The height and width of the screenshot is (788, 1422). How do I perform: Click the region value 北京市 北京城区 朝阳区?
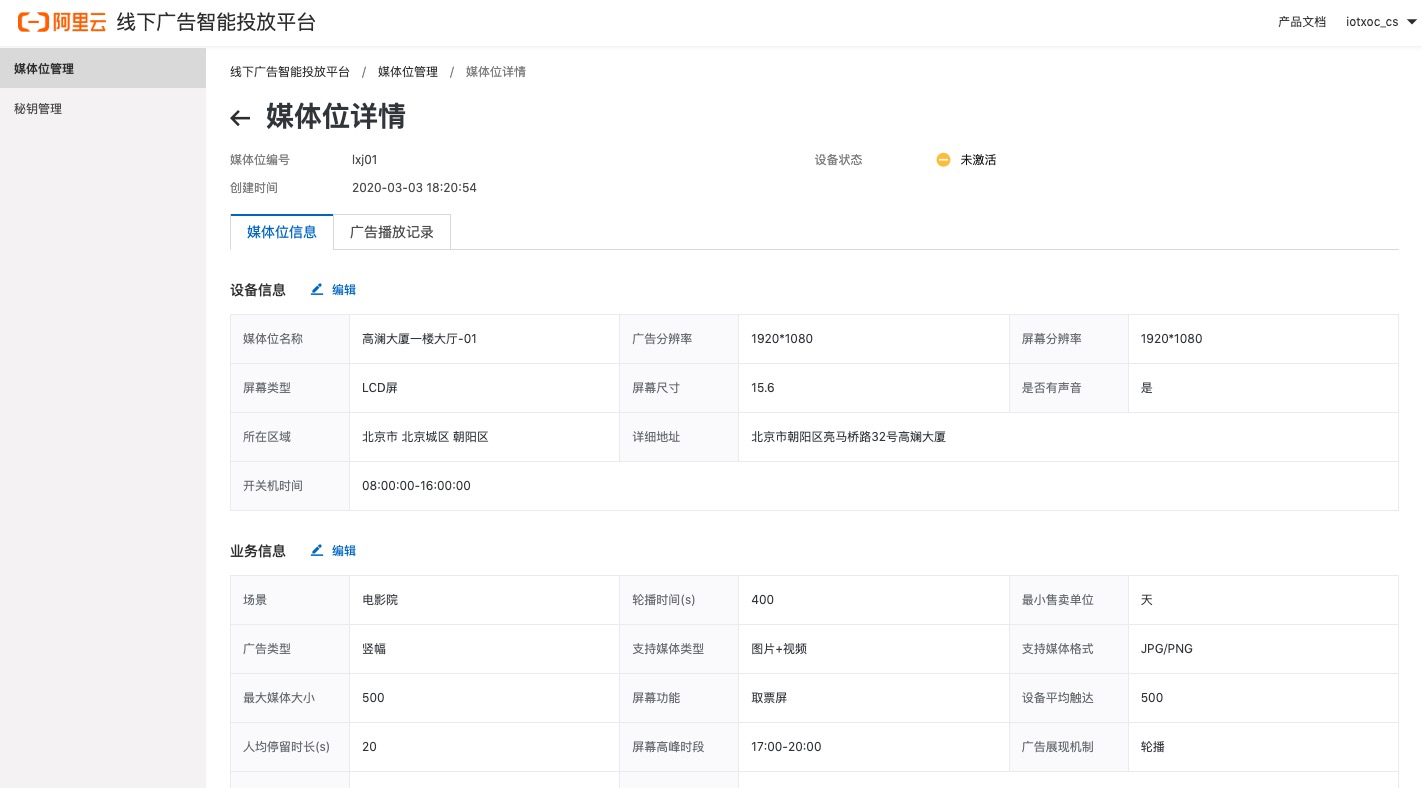pos(425,437)
